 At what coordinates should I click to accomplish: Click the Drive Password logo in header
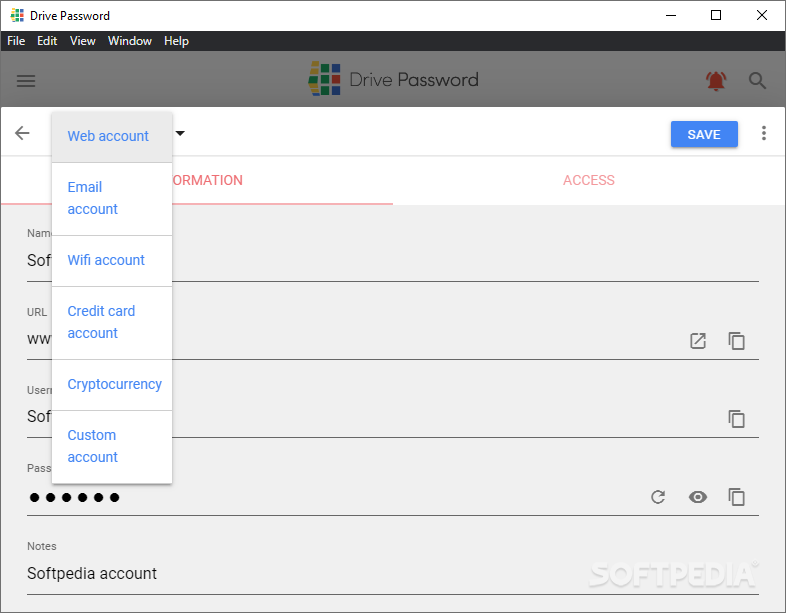tap(394, 79)
